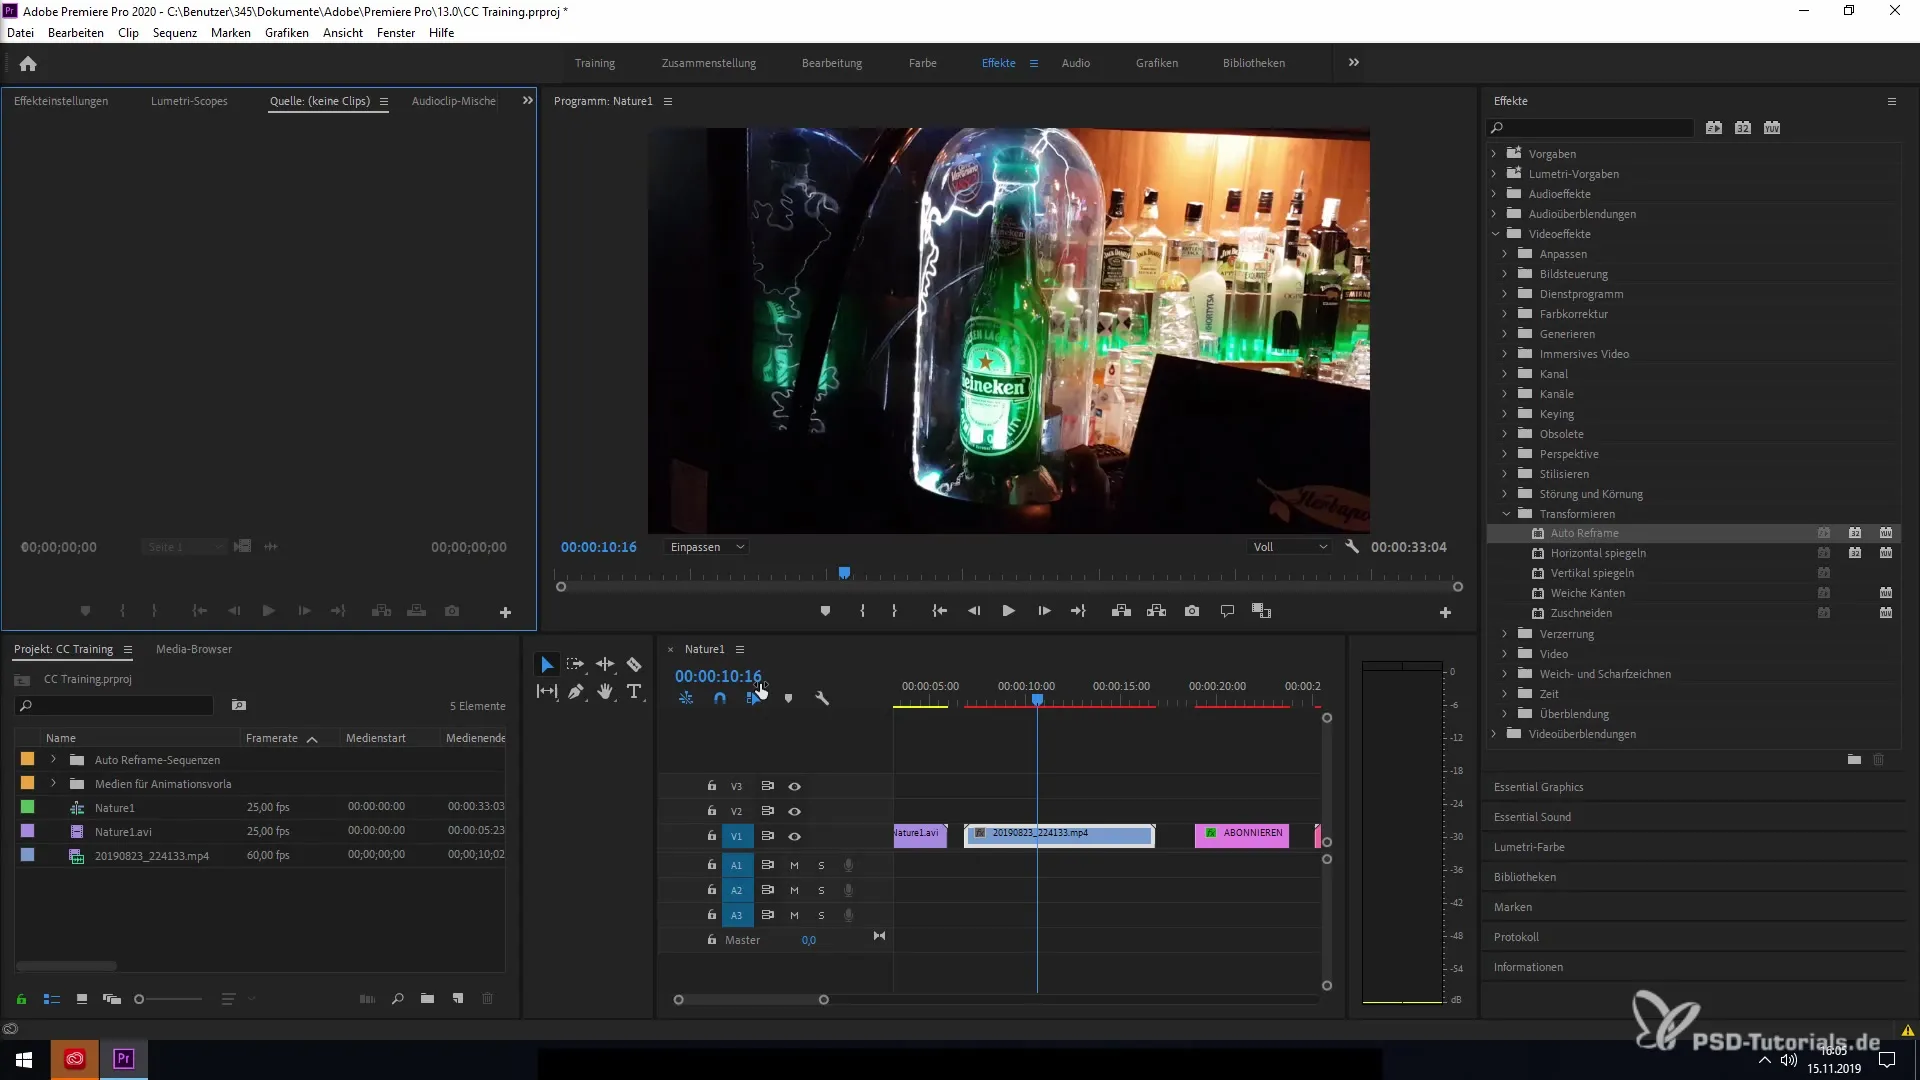Open the Einpassen zoom level dropdown
Viewport: 1920px width, 1080px height.
[x=707, y=547]
